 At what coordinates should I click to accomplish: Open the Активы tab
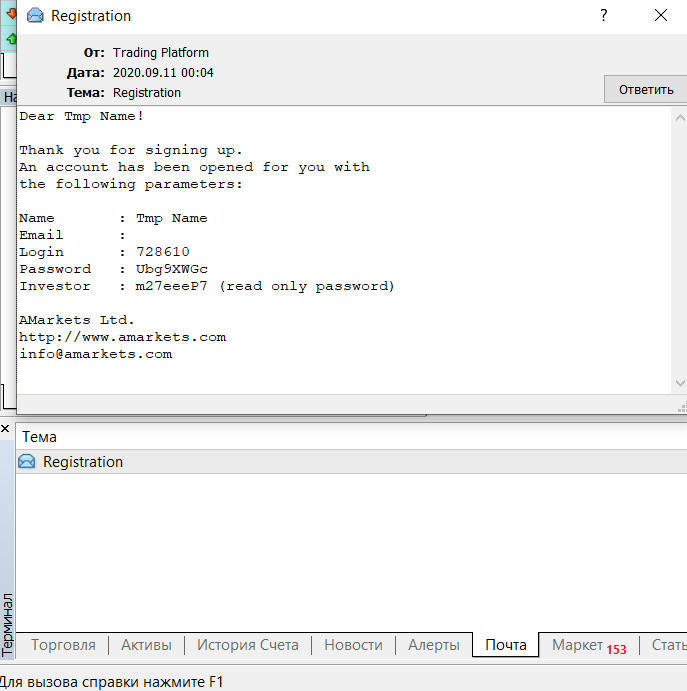click(x=146, y=645)
